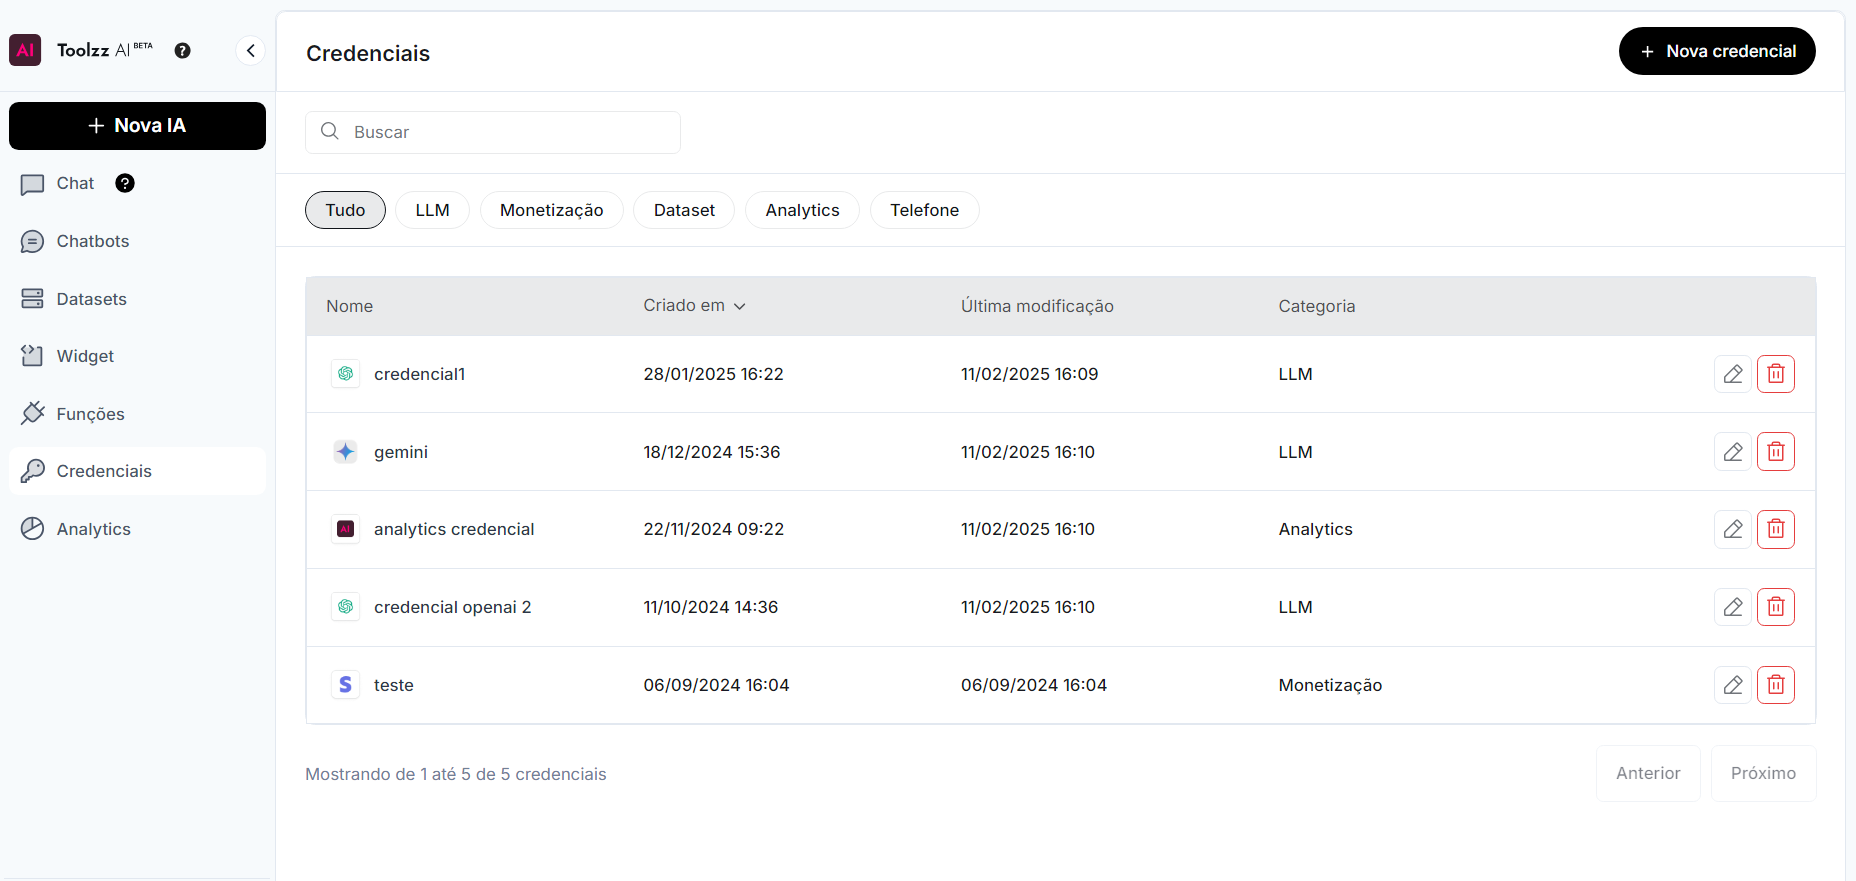Filter by the Monetização tab

[x=552, y=210]
